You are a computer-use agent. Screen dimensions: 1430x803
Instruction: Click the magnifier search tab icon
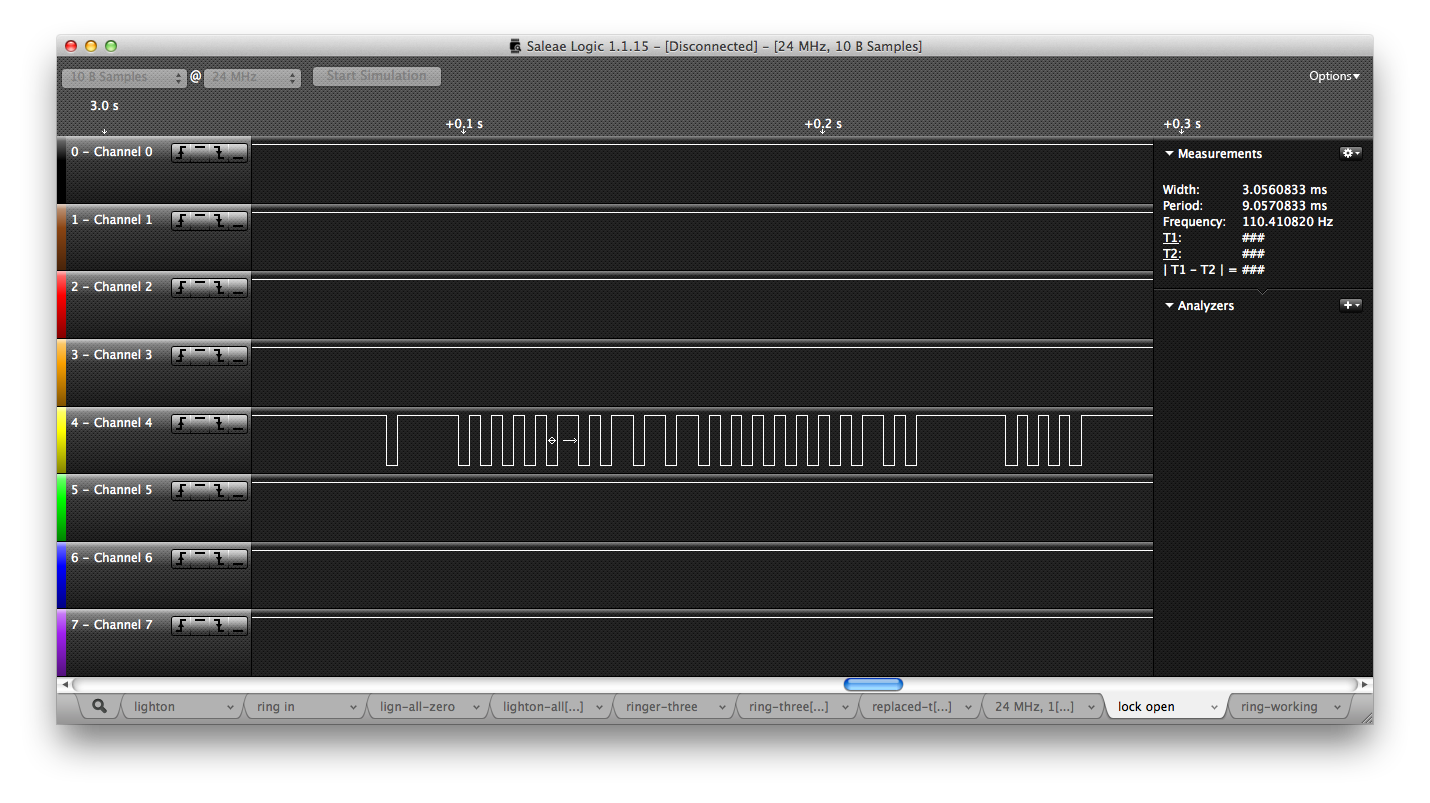(x=99, y=706)
